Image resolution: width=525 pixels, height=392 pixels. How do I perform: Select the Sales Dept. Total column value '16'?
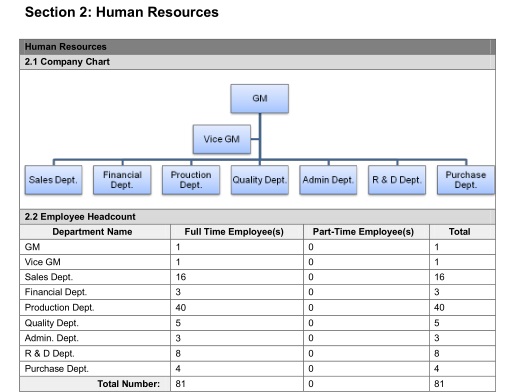(x=439, y=277)
